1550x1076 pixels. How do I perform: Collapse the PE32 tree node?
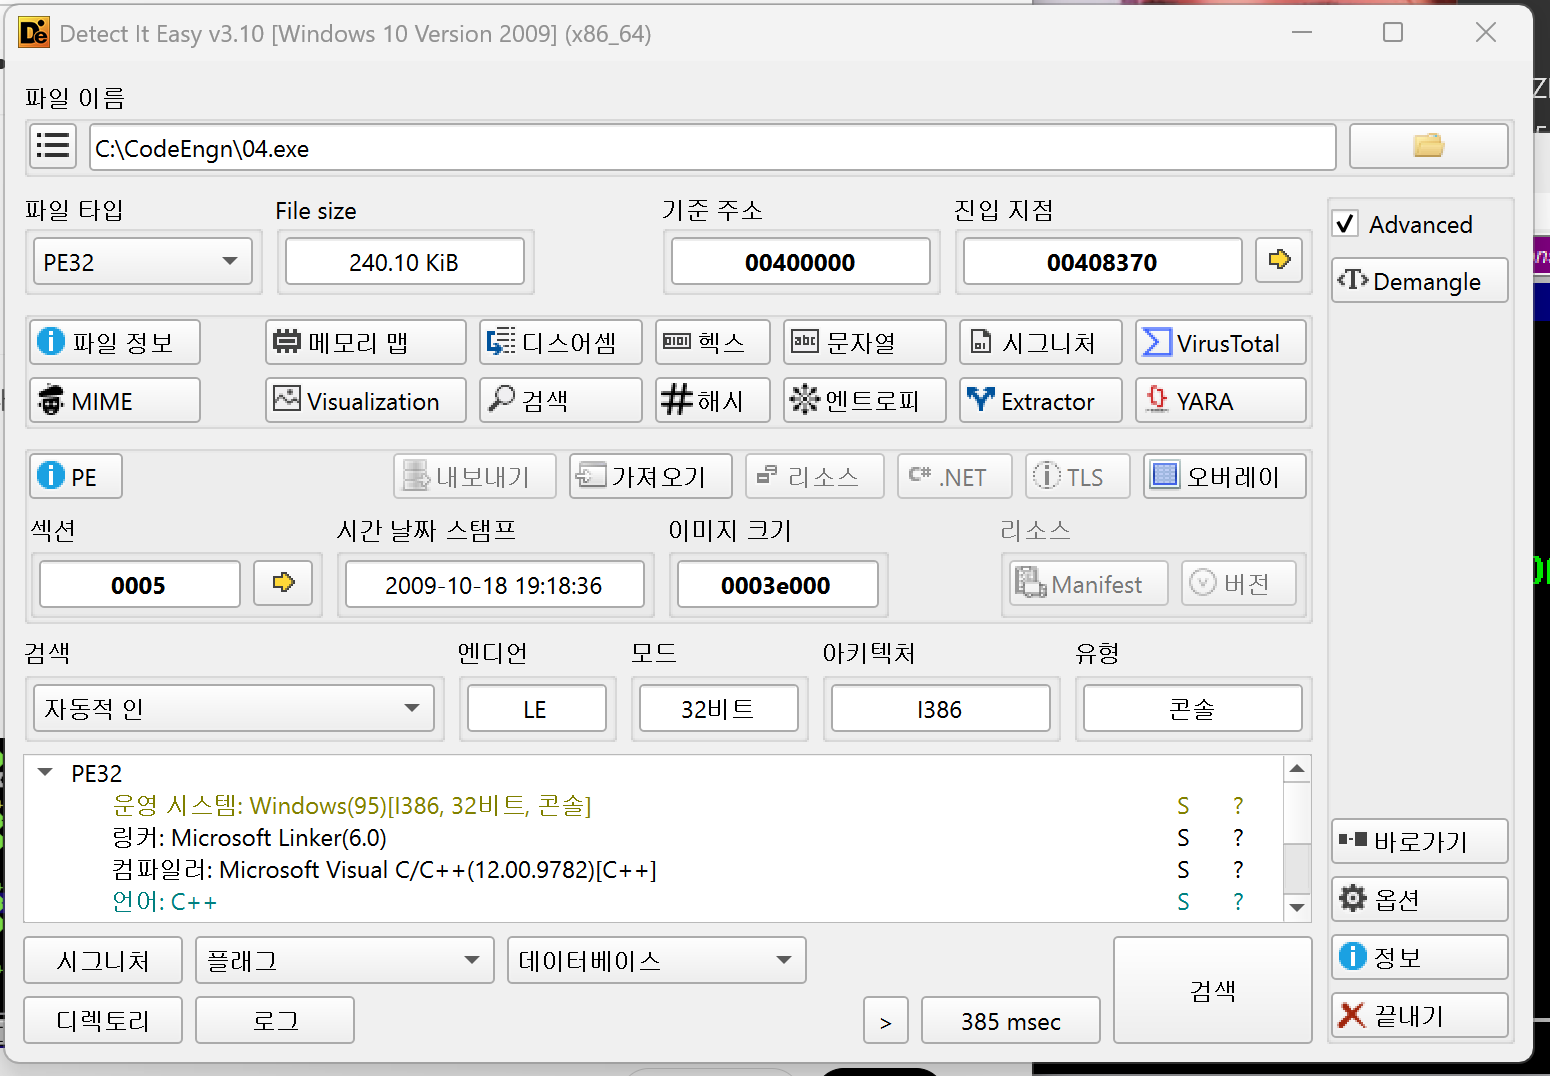[x=45, y=773]
